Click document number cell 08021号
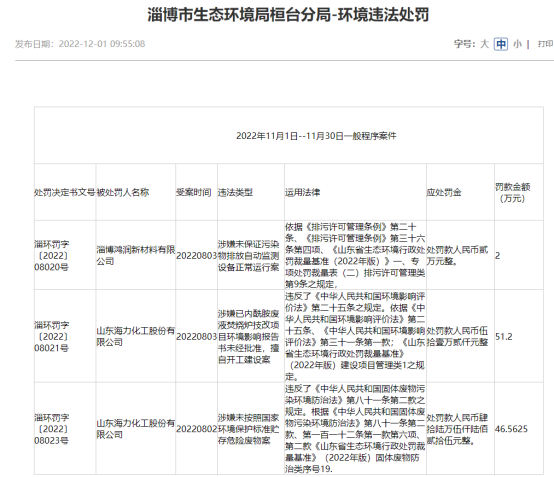 52,336
